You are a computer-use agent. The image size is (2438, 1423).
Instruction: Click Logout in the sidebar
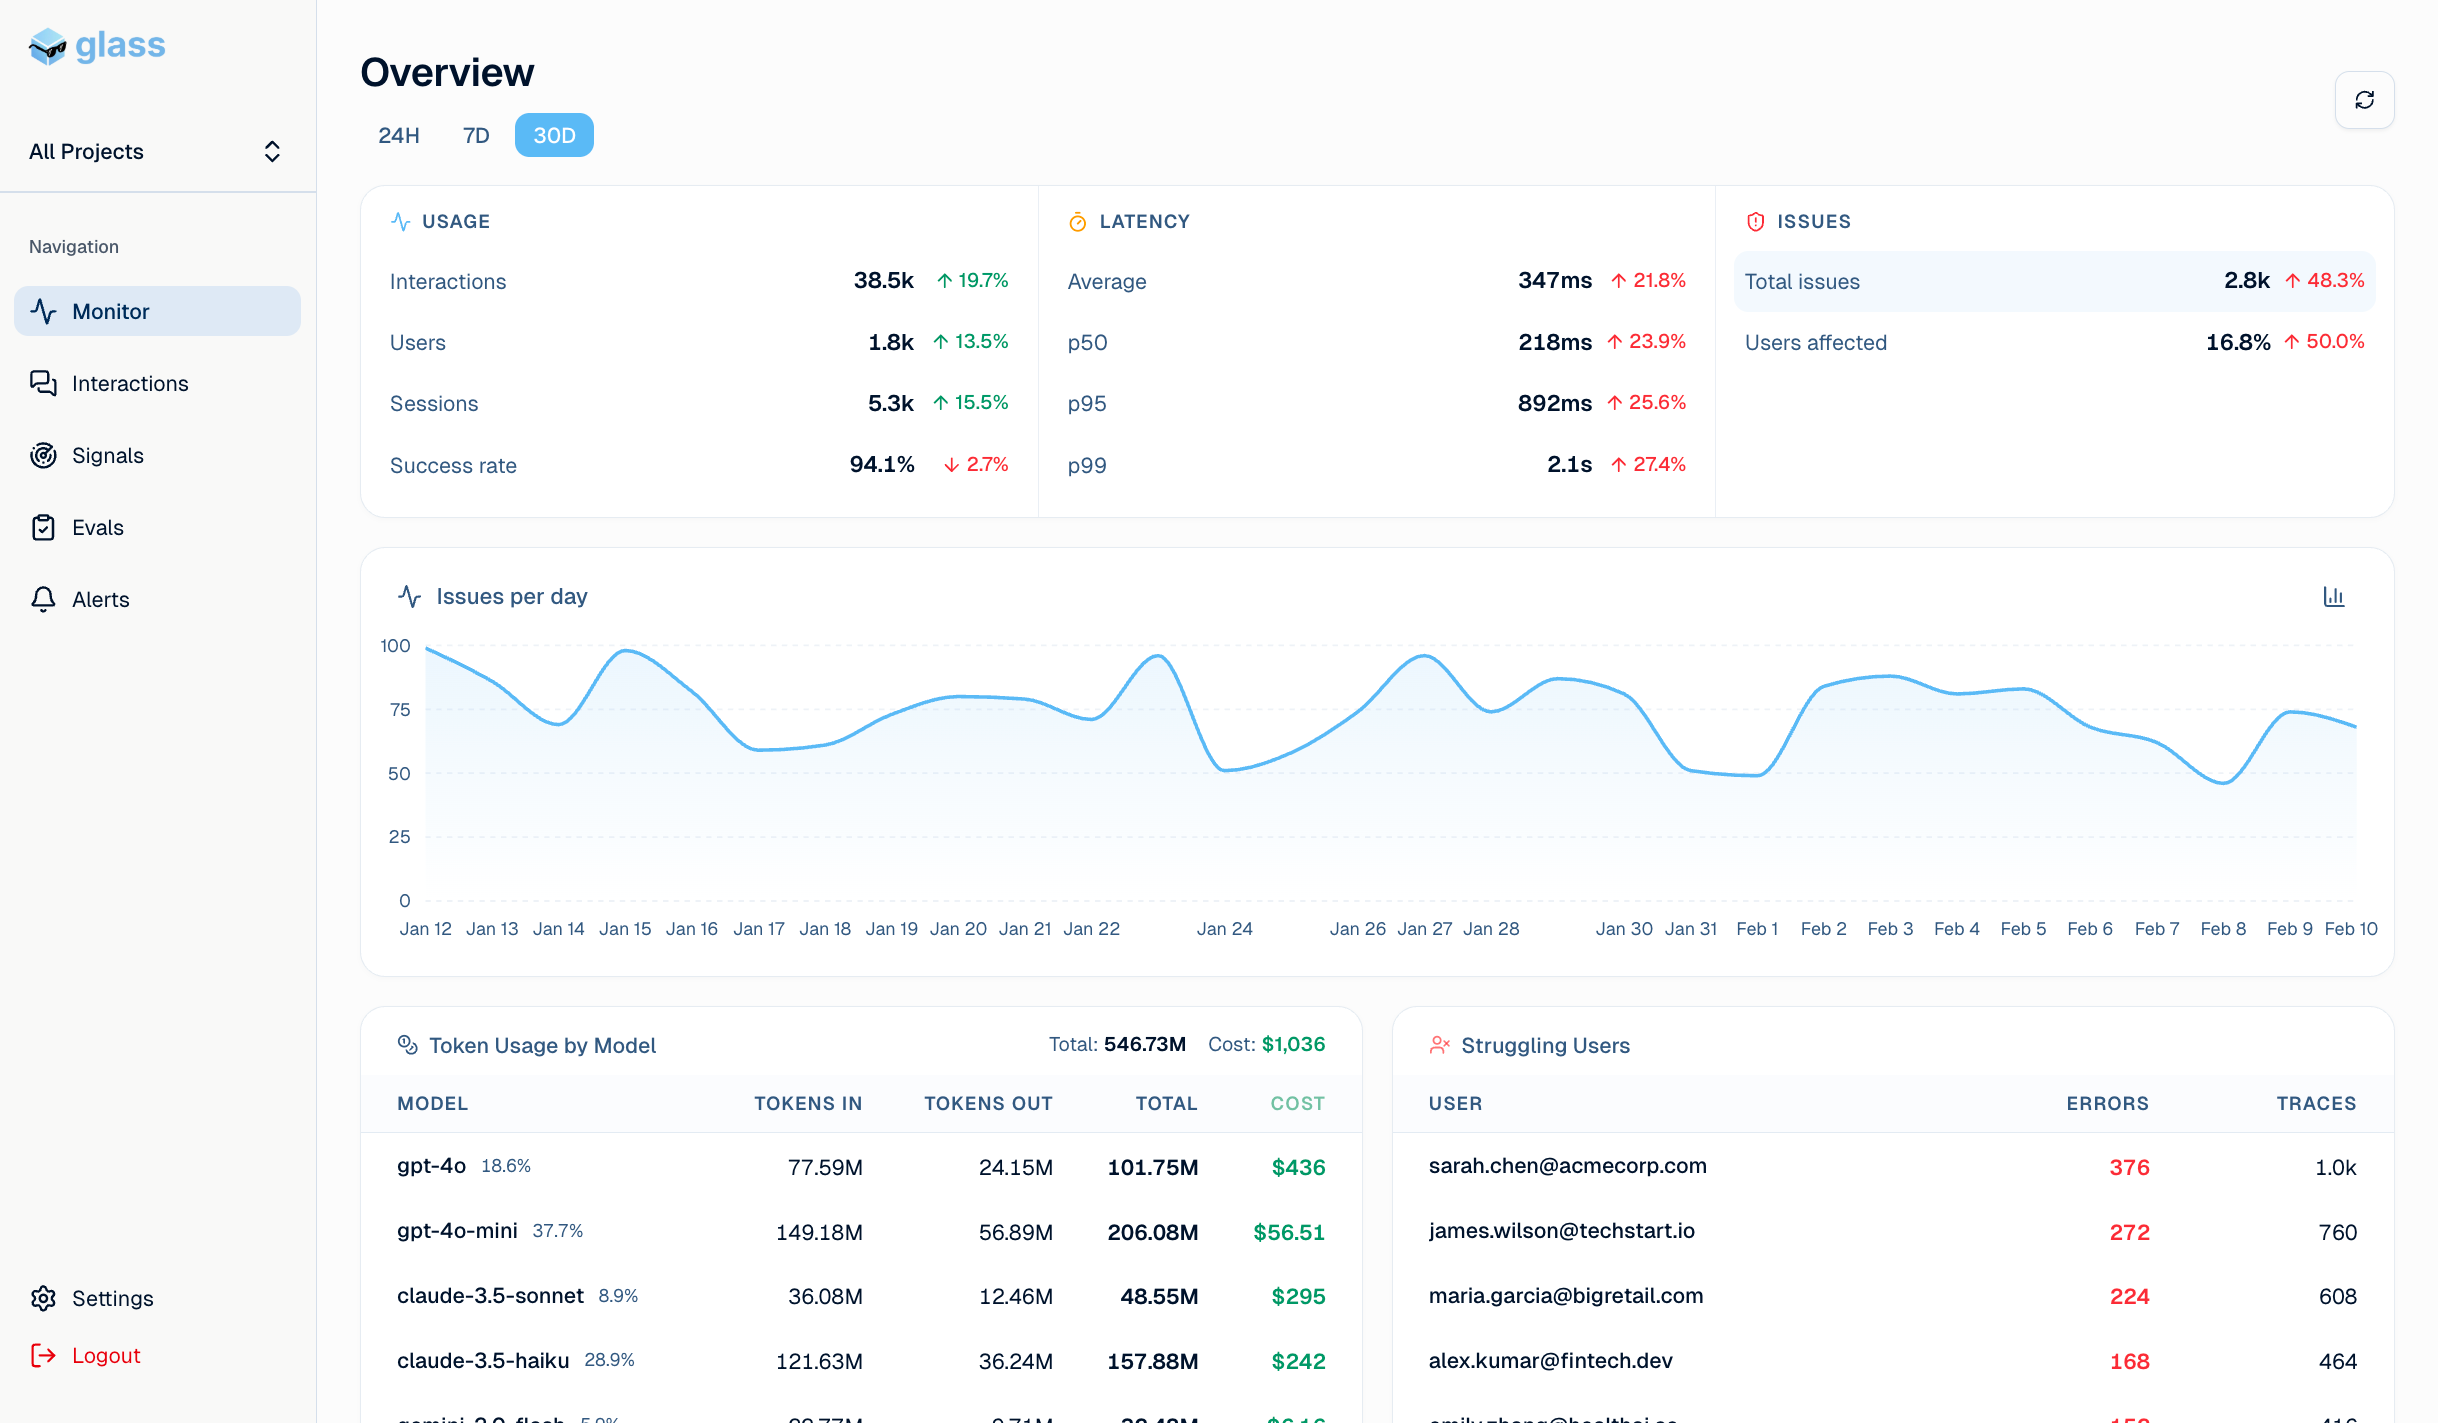pyautogui.click(x=106, y=1355)
